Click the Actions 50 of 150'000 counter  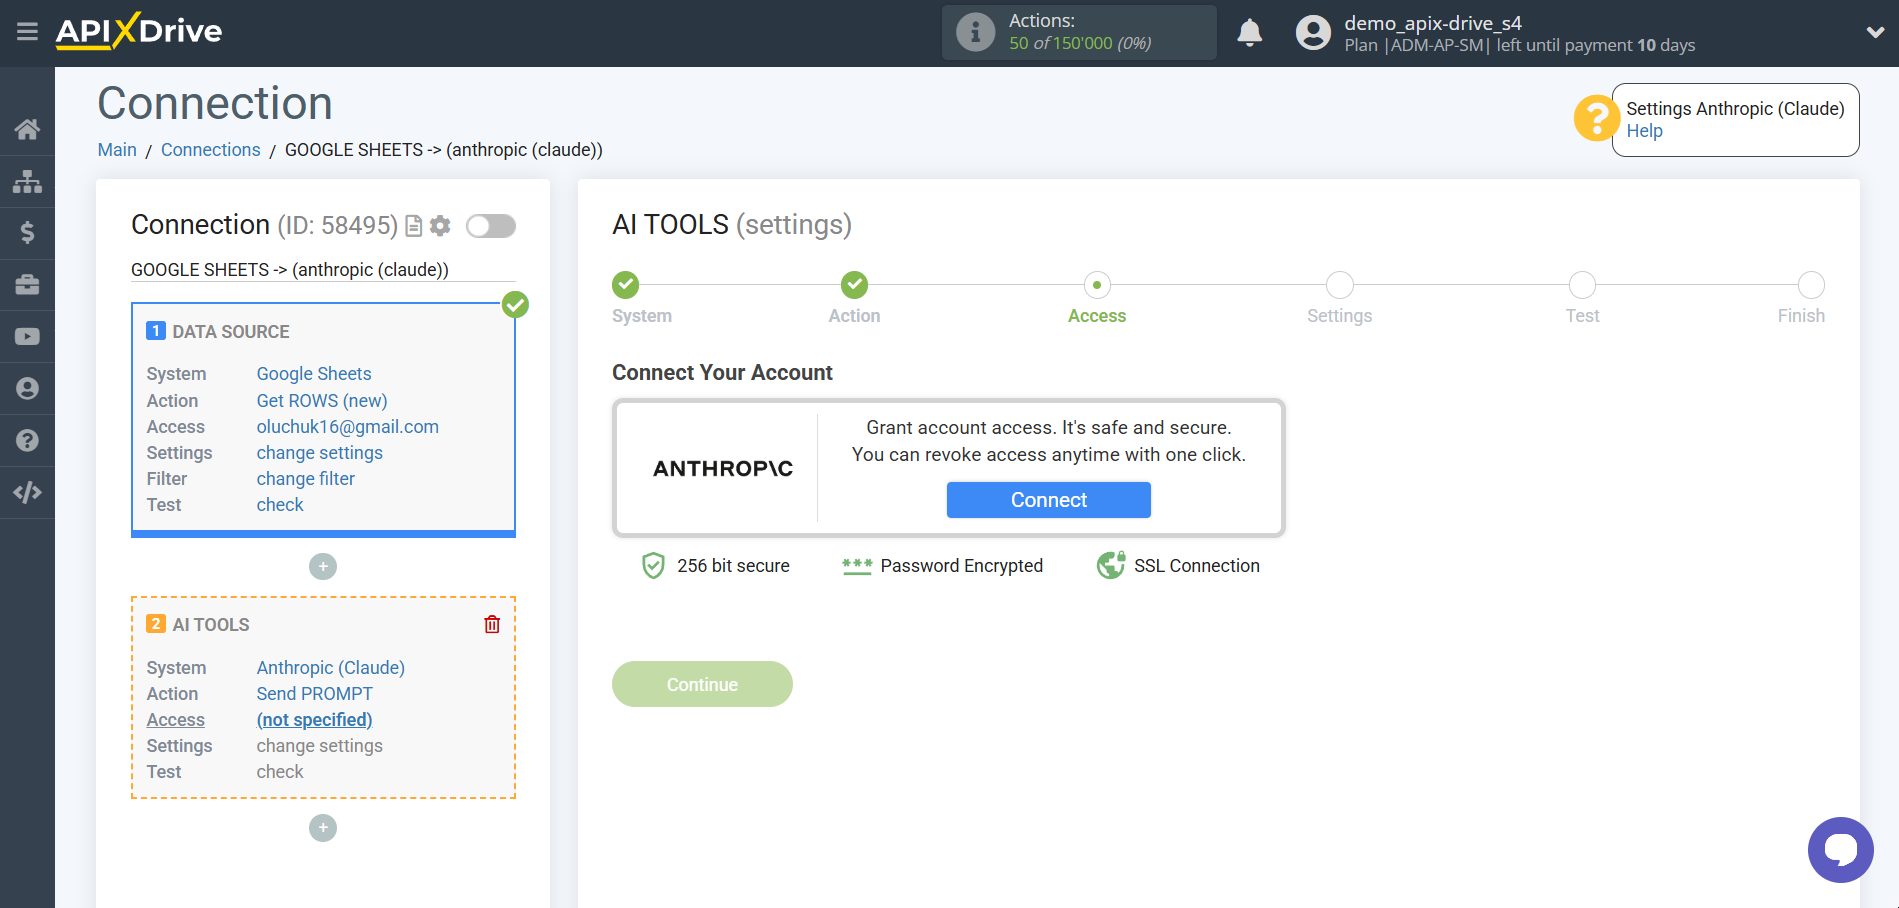(x=1080, y=43)
